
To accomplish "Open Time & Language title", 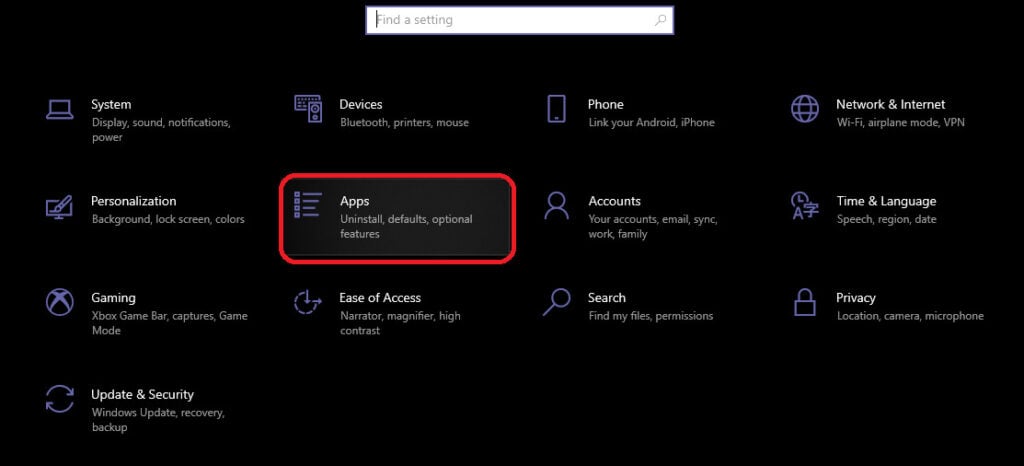I will pos(886,201).
